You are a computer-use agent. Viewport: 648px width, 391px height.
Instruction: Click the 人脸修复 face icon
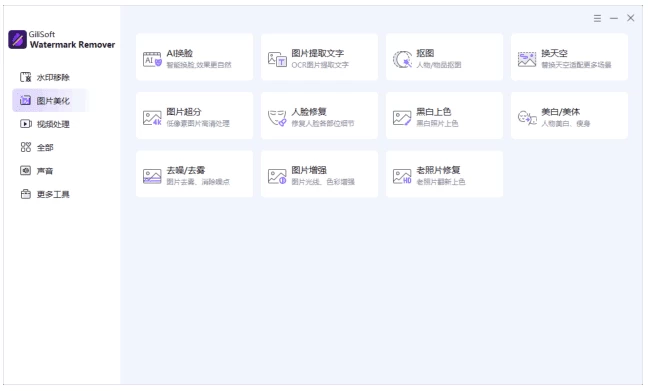point(277,118)
